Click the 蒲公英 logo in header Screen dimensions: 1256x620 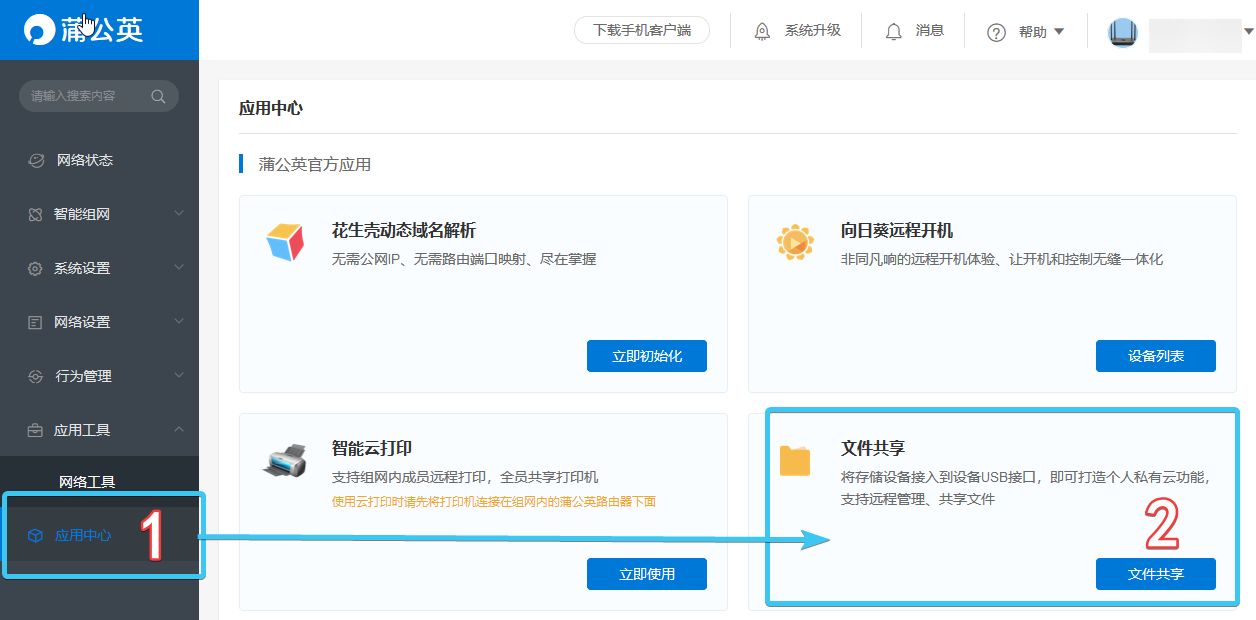tap(84, 30)
